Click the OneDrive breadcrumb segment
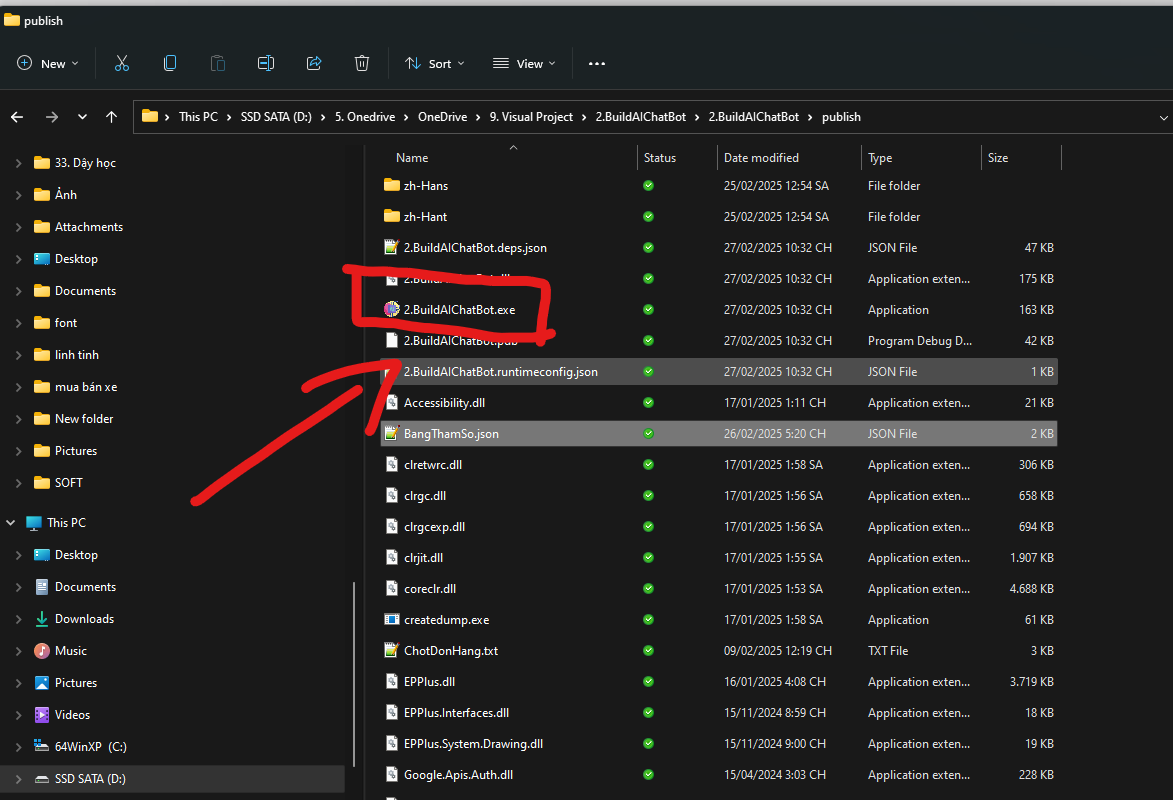Viewport: 1173px width, 800px height. point(442,117)
